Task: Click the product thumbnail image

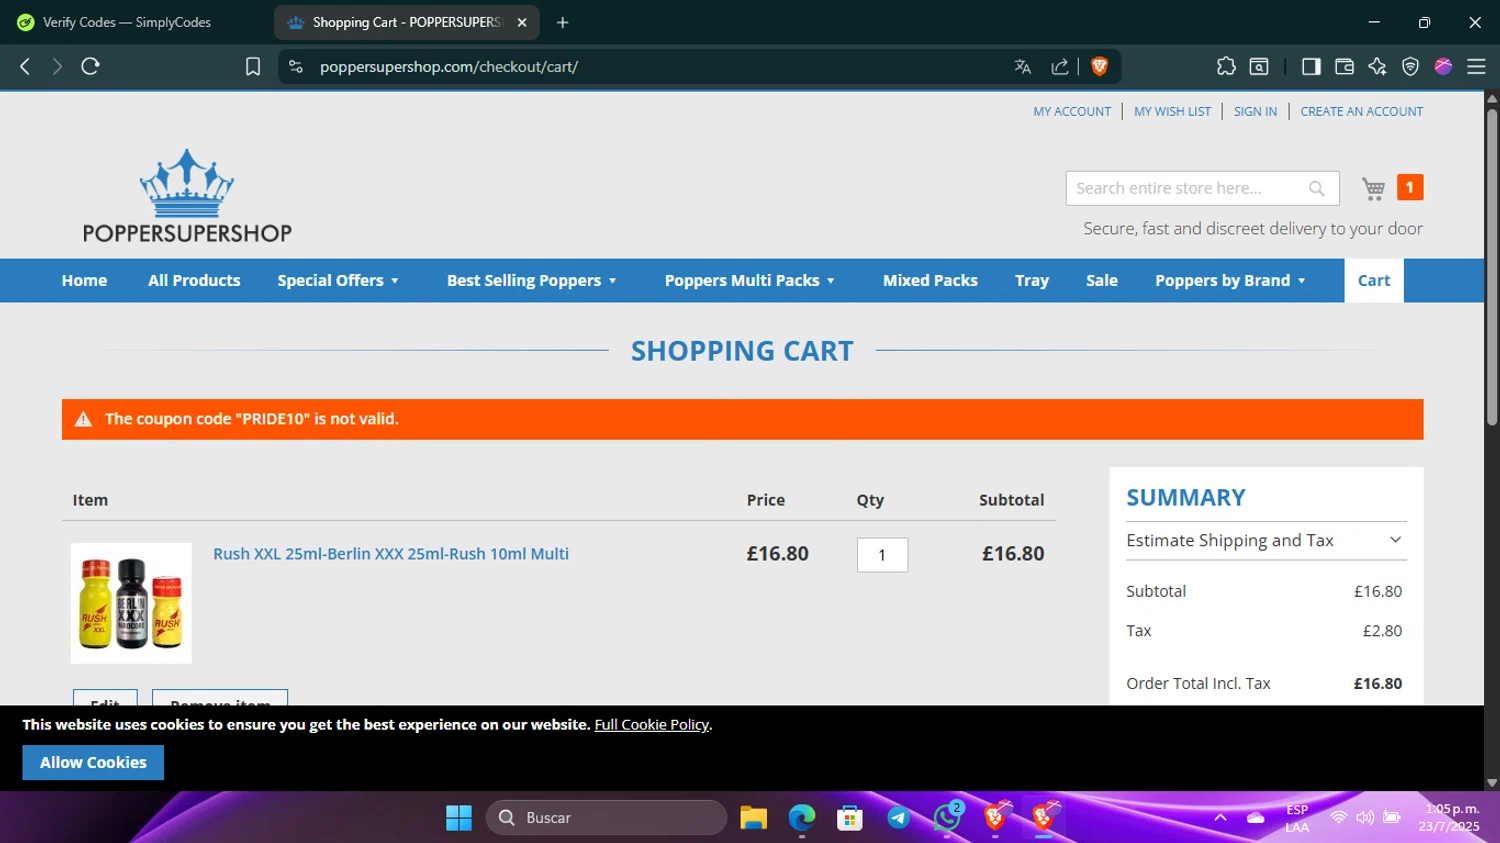Action: pyautogui.click(x=131, y=603)
